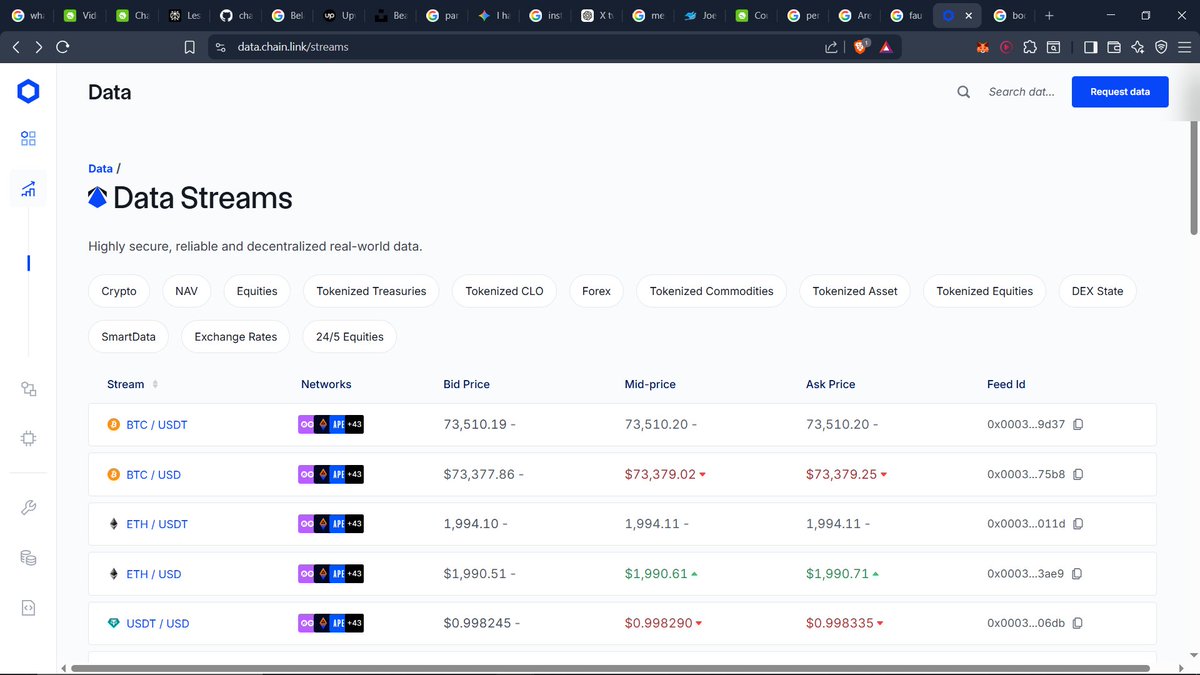Viewport: 1200px width, 675px height.
Task: Filter streams by the Crypto category
Action: tap(119, 291)
